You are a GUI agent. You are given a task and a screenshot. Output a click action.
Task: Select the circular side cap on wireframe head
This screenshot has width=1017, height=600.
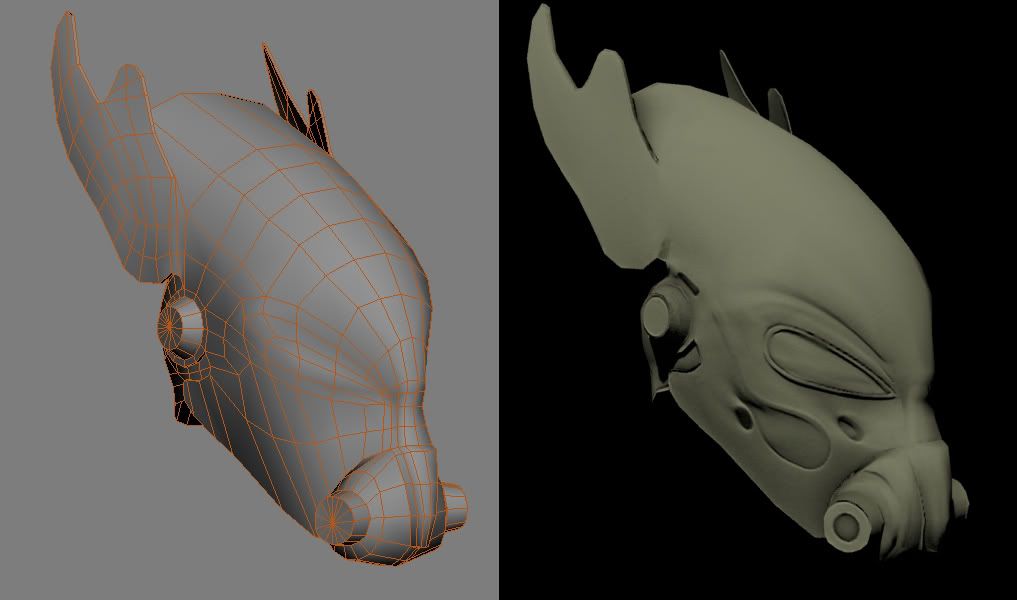click(180, 324)
